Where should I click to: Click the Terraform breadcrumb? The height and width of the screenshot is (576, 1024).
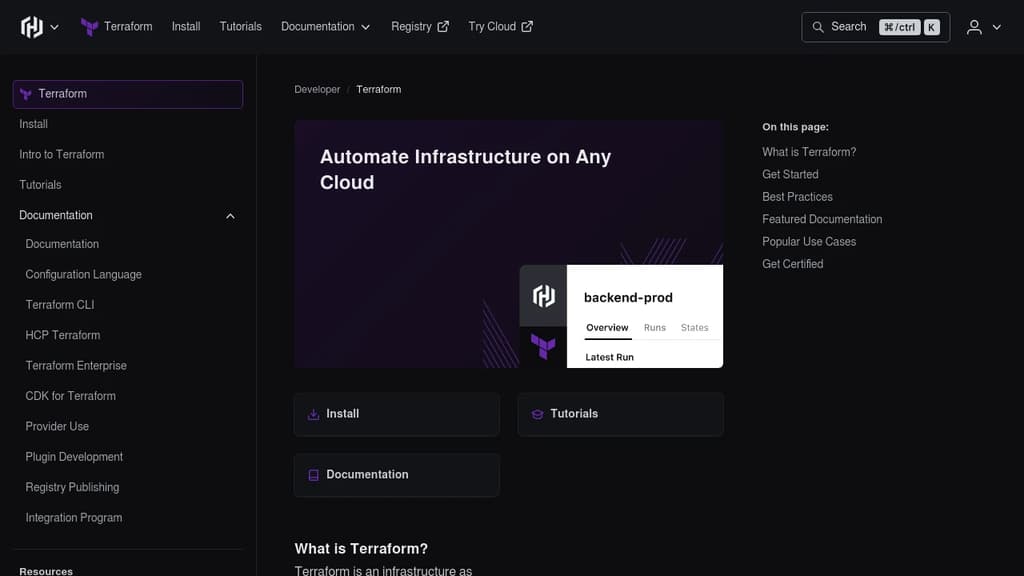379,89
